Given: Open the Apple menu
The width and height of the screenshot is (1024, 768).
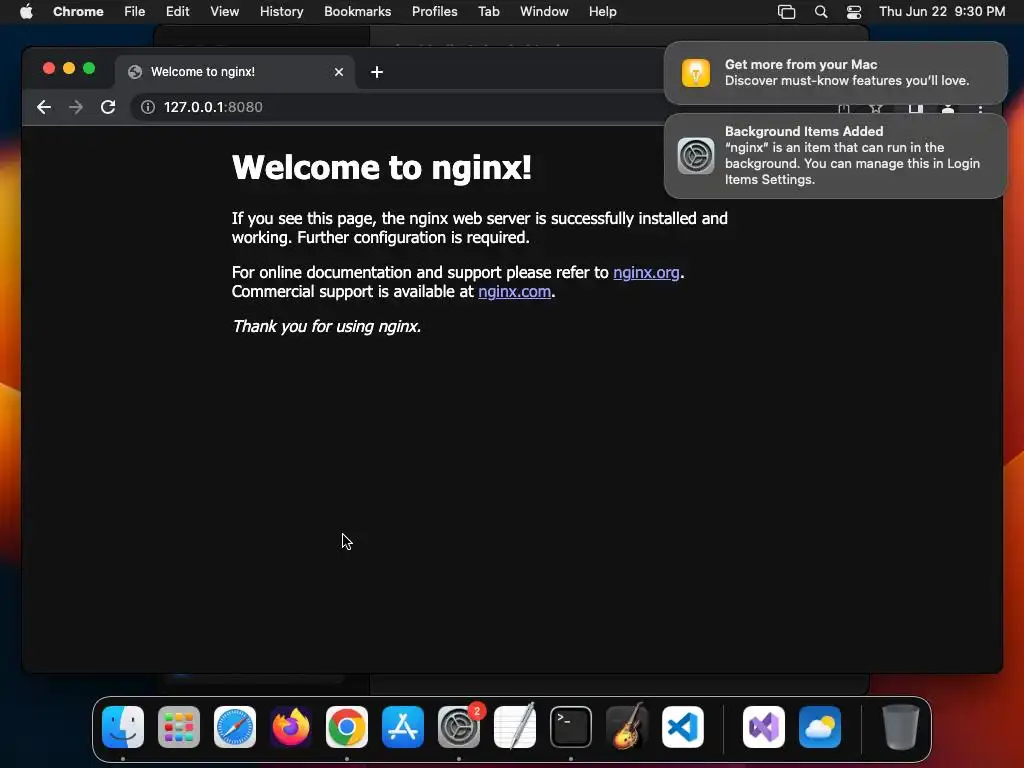Looking at the screenshot, I should click(26, 12).
